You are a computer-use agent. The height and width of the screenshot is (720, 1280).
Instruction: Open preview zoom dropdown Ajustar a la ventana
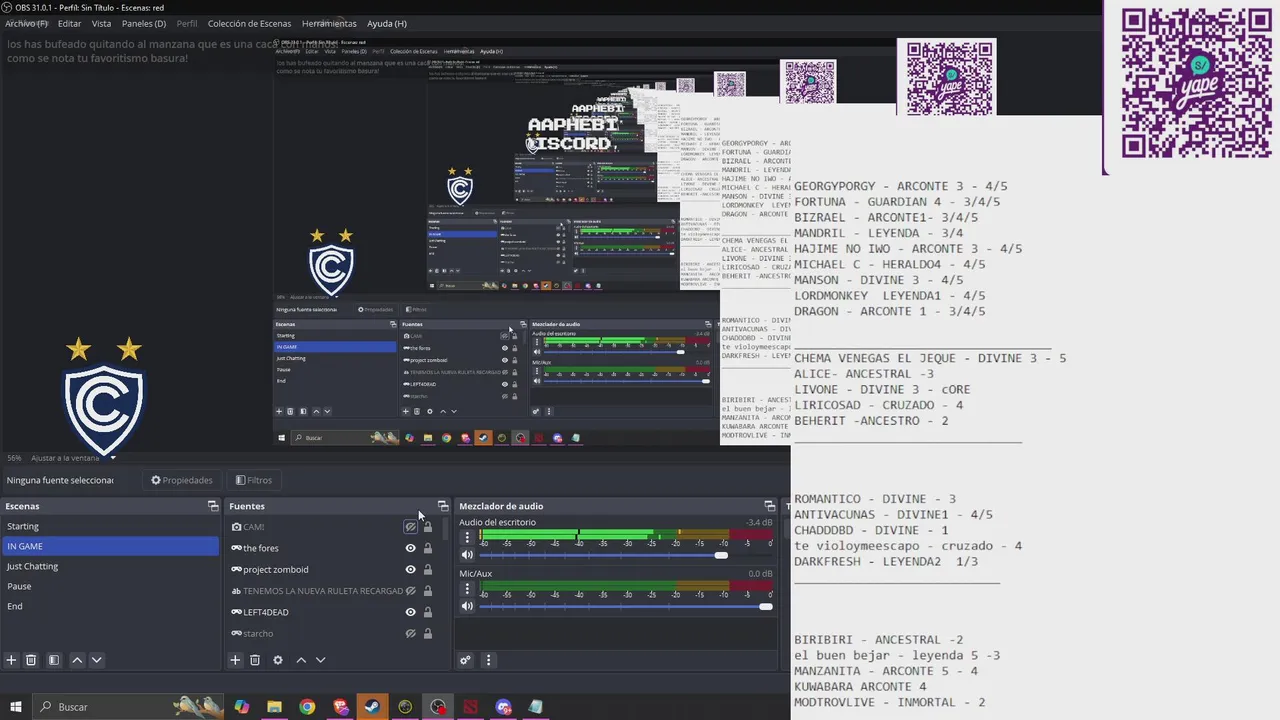74,458
